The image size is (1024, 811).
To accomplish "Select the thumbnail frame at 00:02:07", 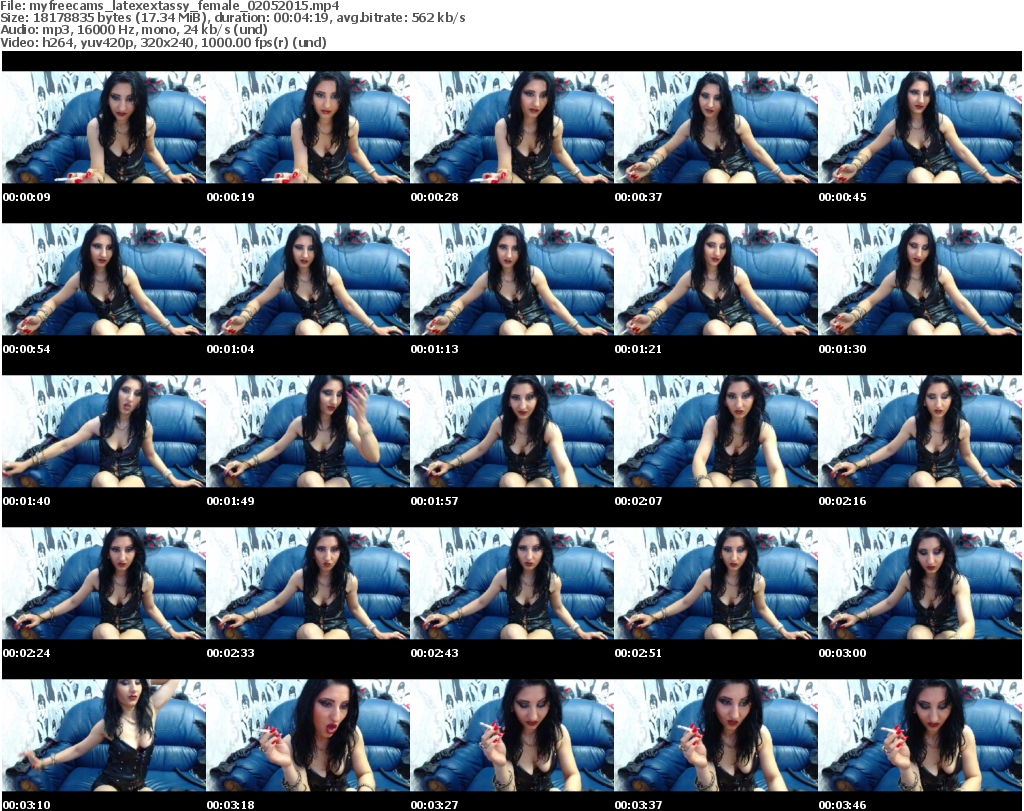I will click(x=716, y=432).
